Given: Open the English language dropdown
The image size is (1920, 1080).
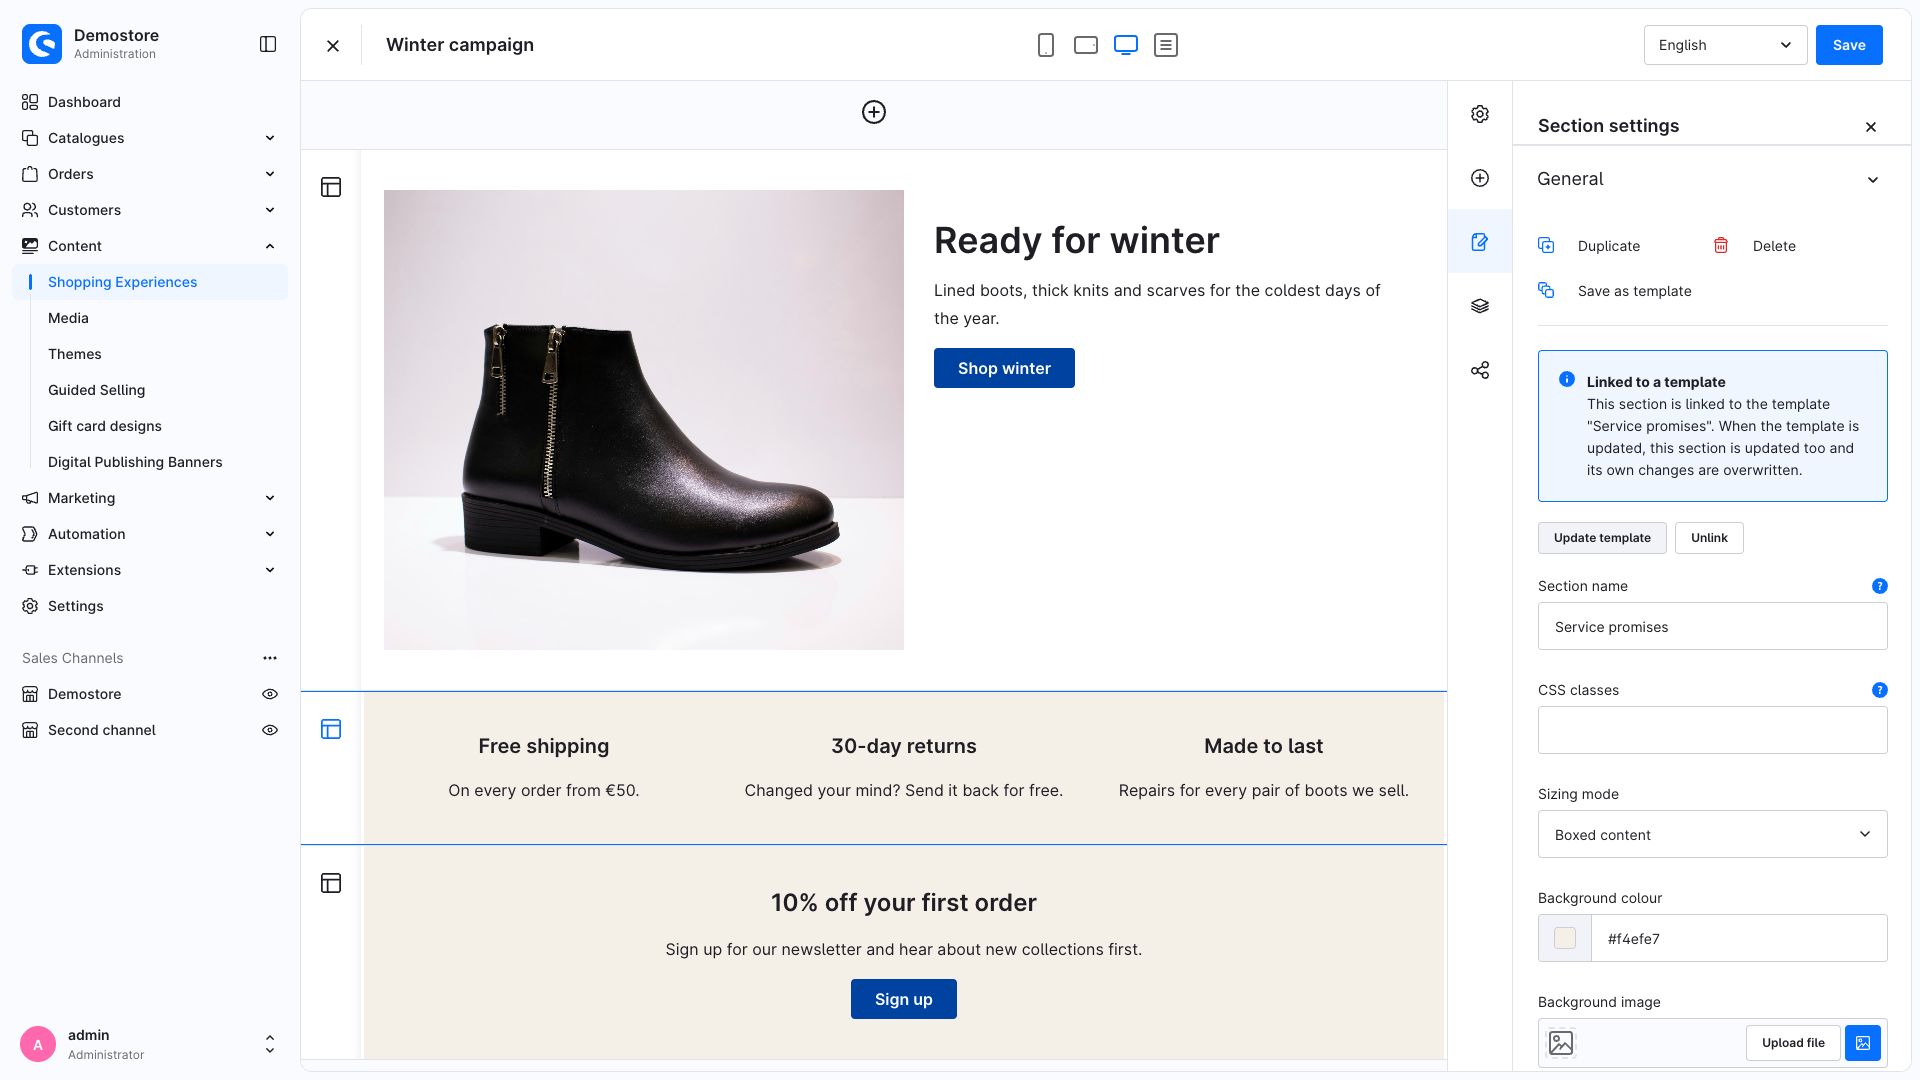Looking at the screenshot, I should [x=1725, y=45].
